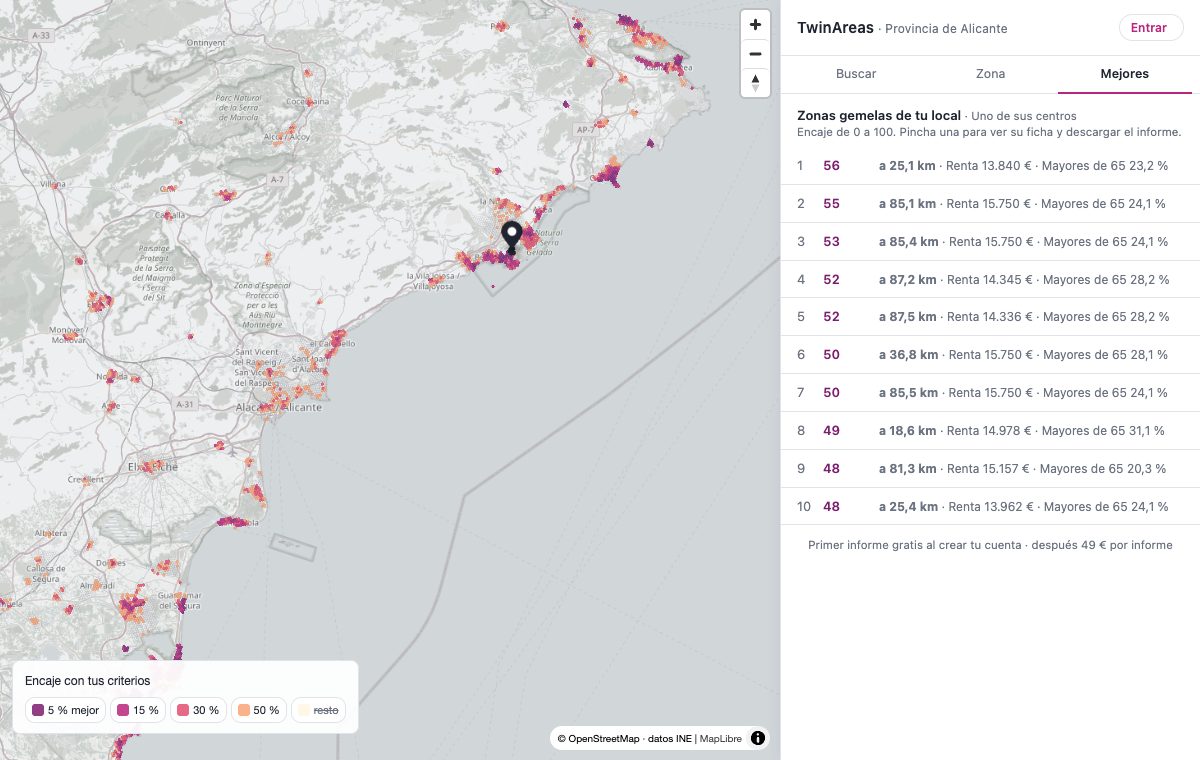Image resolution: width=1200 pixels, height=760 pixels.
Task: Select the Mejores tab
Action: pyautogui.click(x=1125, y=74)
